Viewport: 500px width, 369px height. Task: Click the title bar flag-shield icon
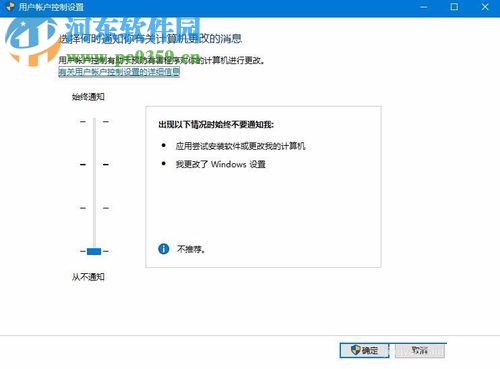(10, 7)
